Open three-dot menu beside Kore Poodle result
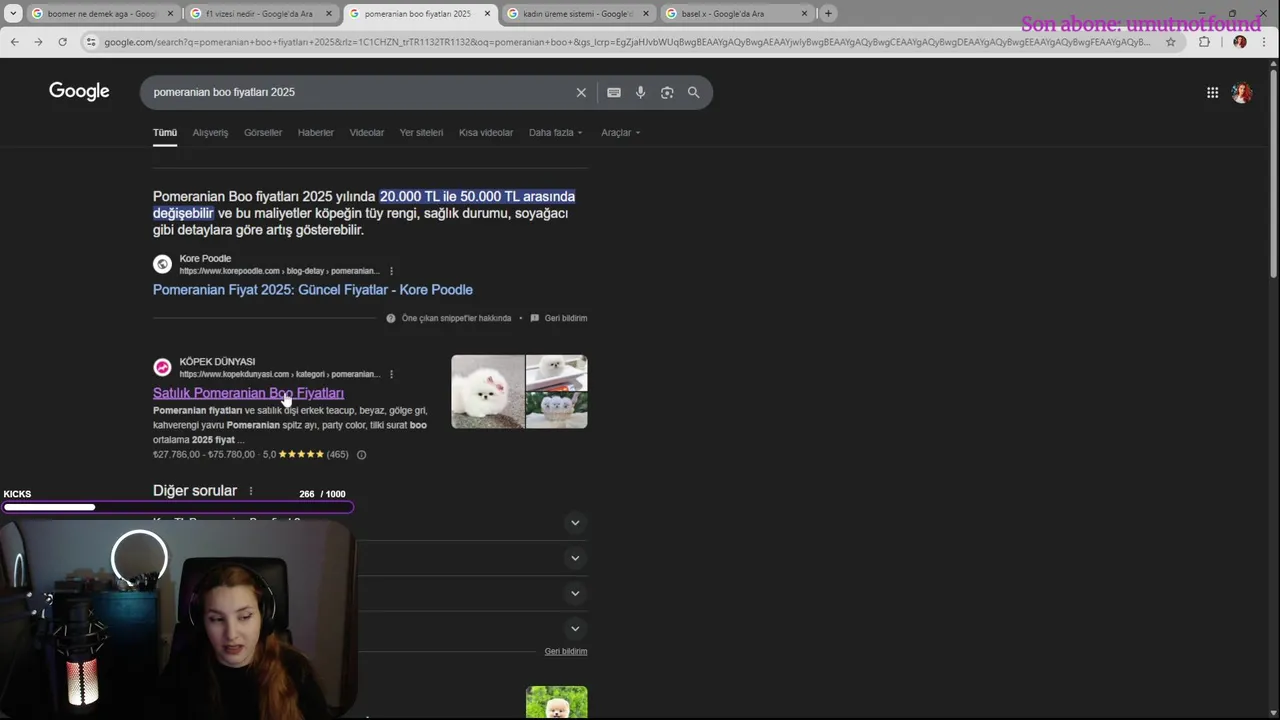Viewport: 1280px width, 720px height. pos(391,271)
